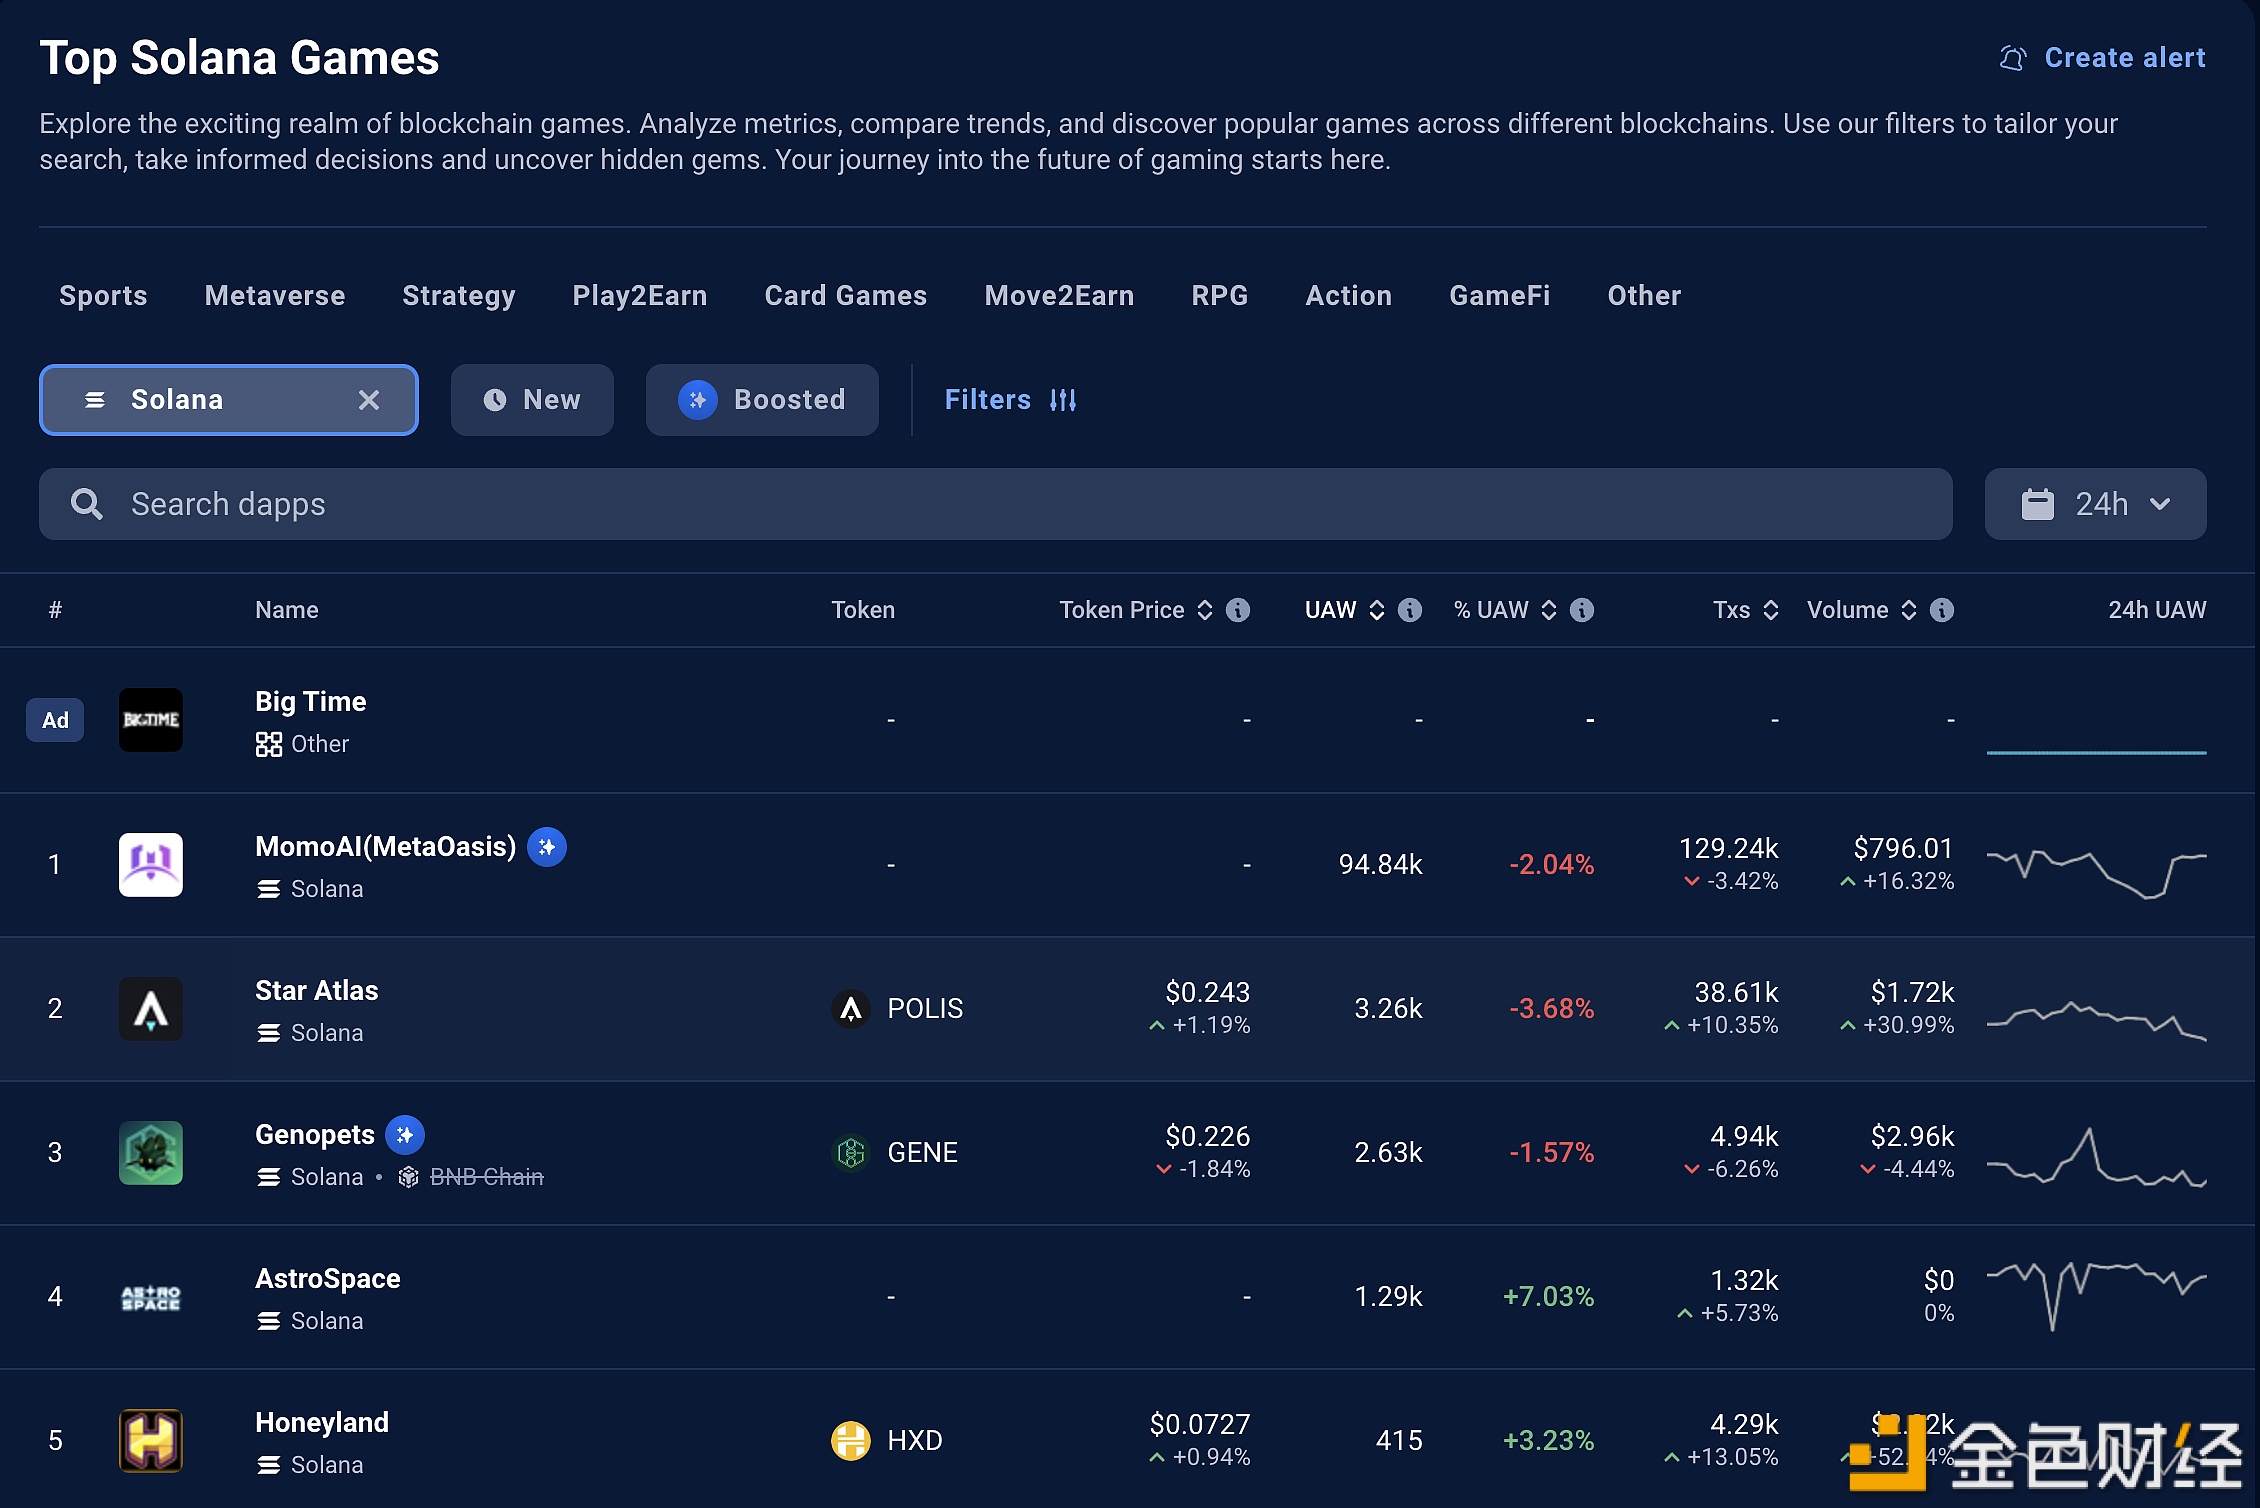
Task: Click the POLIS token icon
Action: click(851, 1008)
